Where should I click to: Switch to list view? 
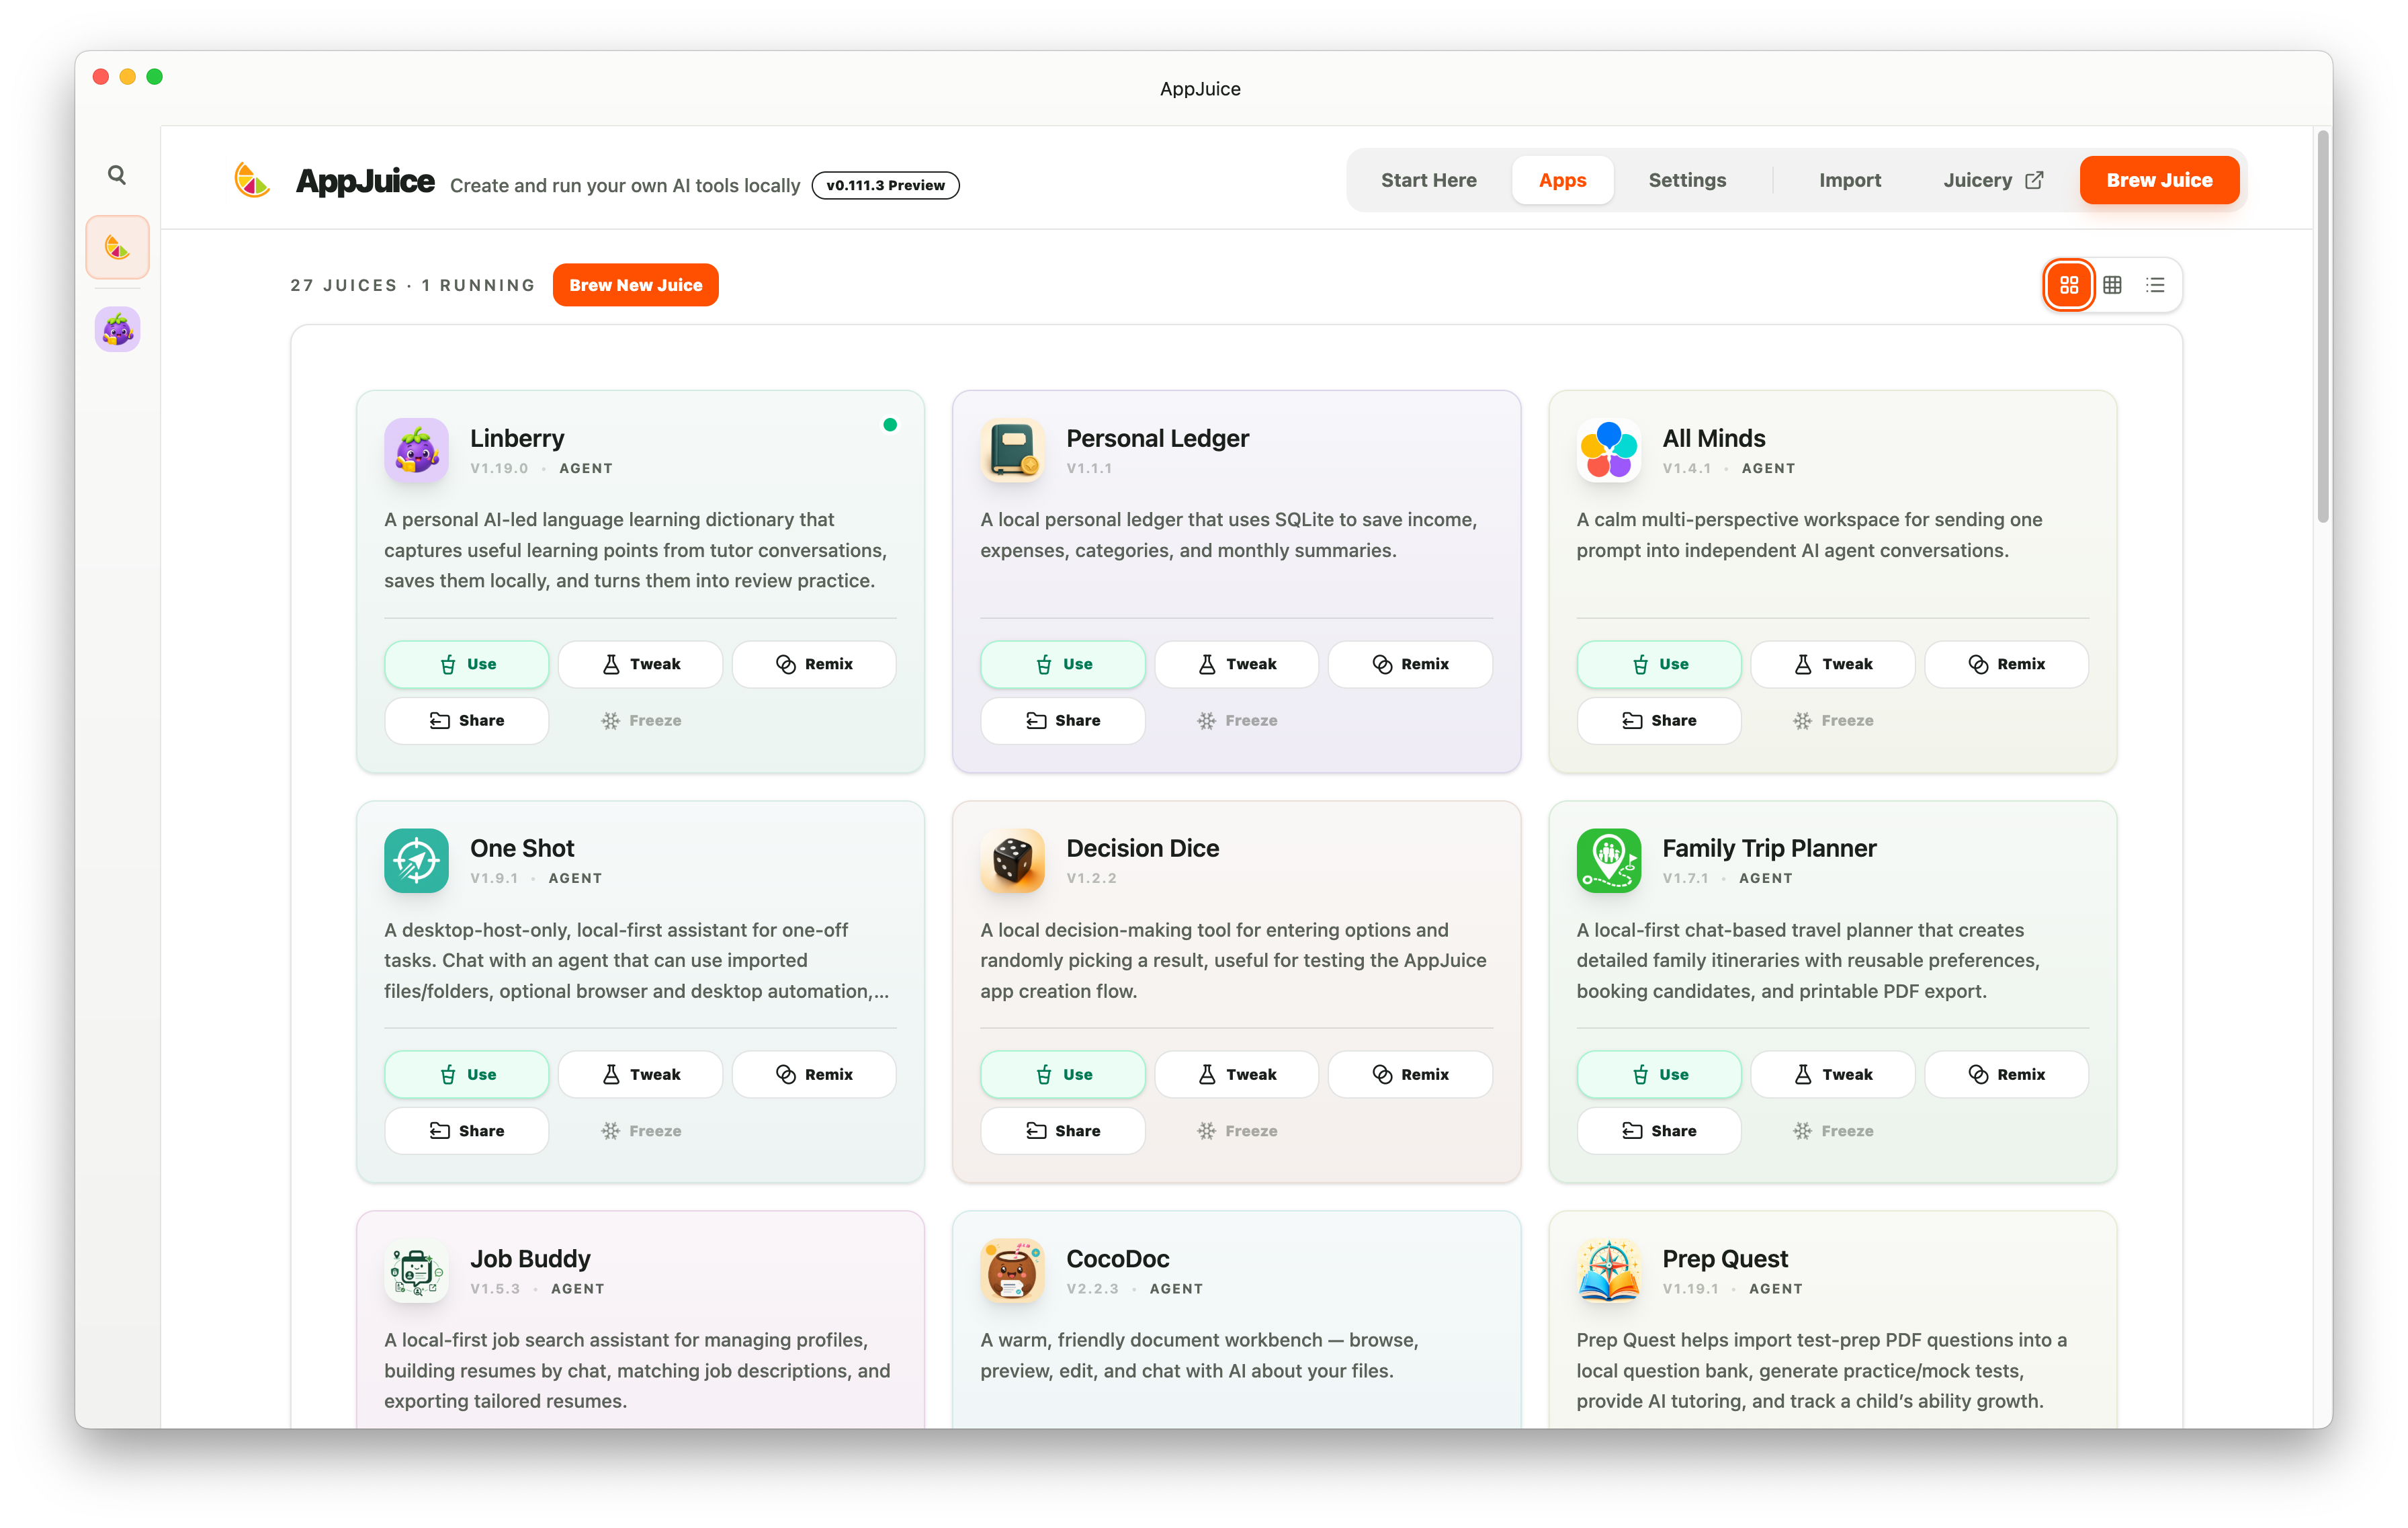(x=2155, y=285)
